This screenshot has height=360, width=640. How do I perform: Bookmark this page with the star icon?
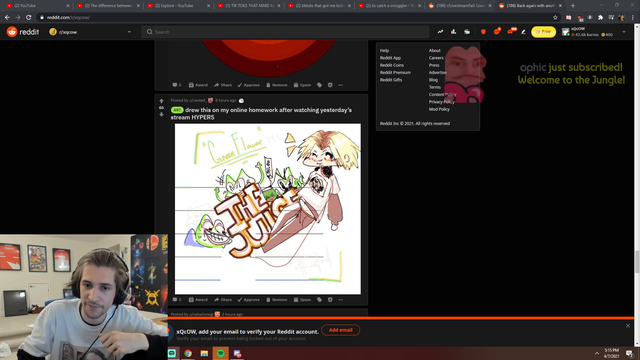coord(555,18)
